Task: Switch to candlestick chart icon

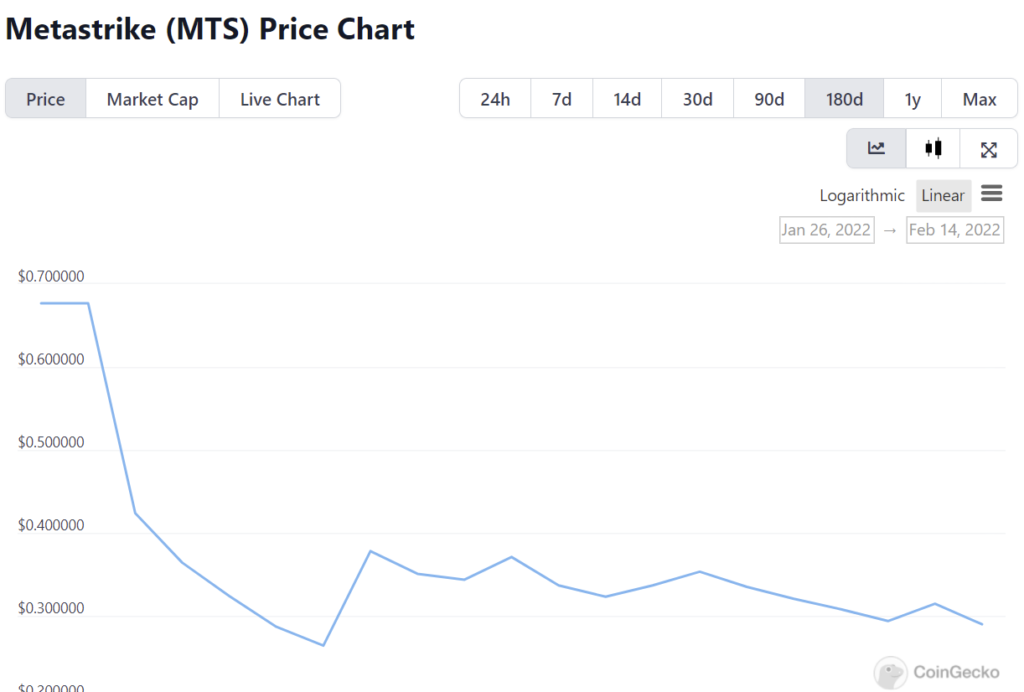Action: coord(933,149)
